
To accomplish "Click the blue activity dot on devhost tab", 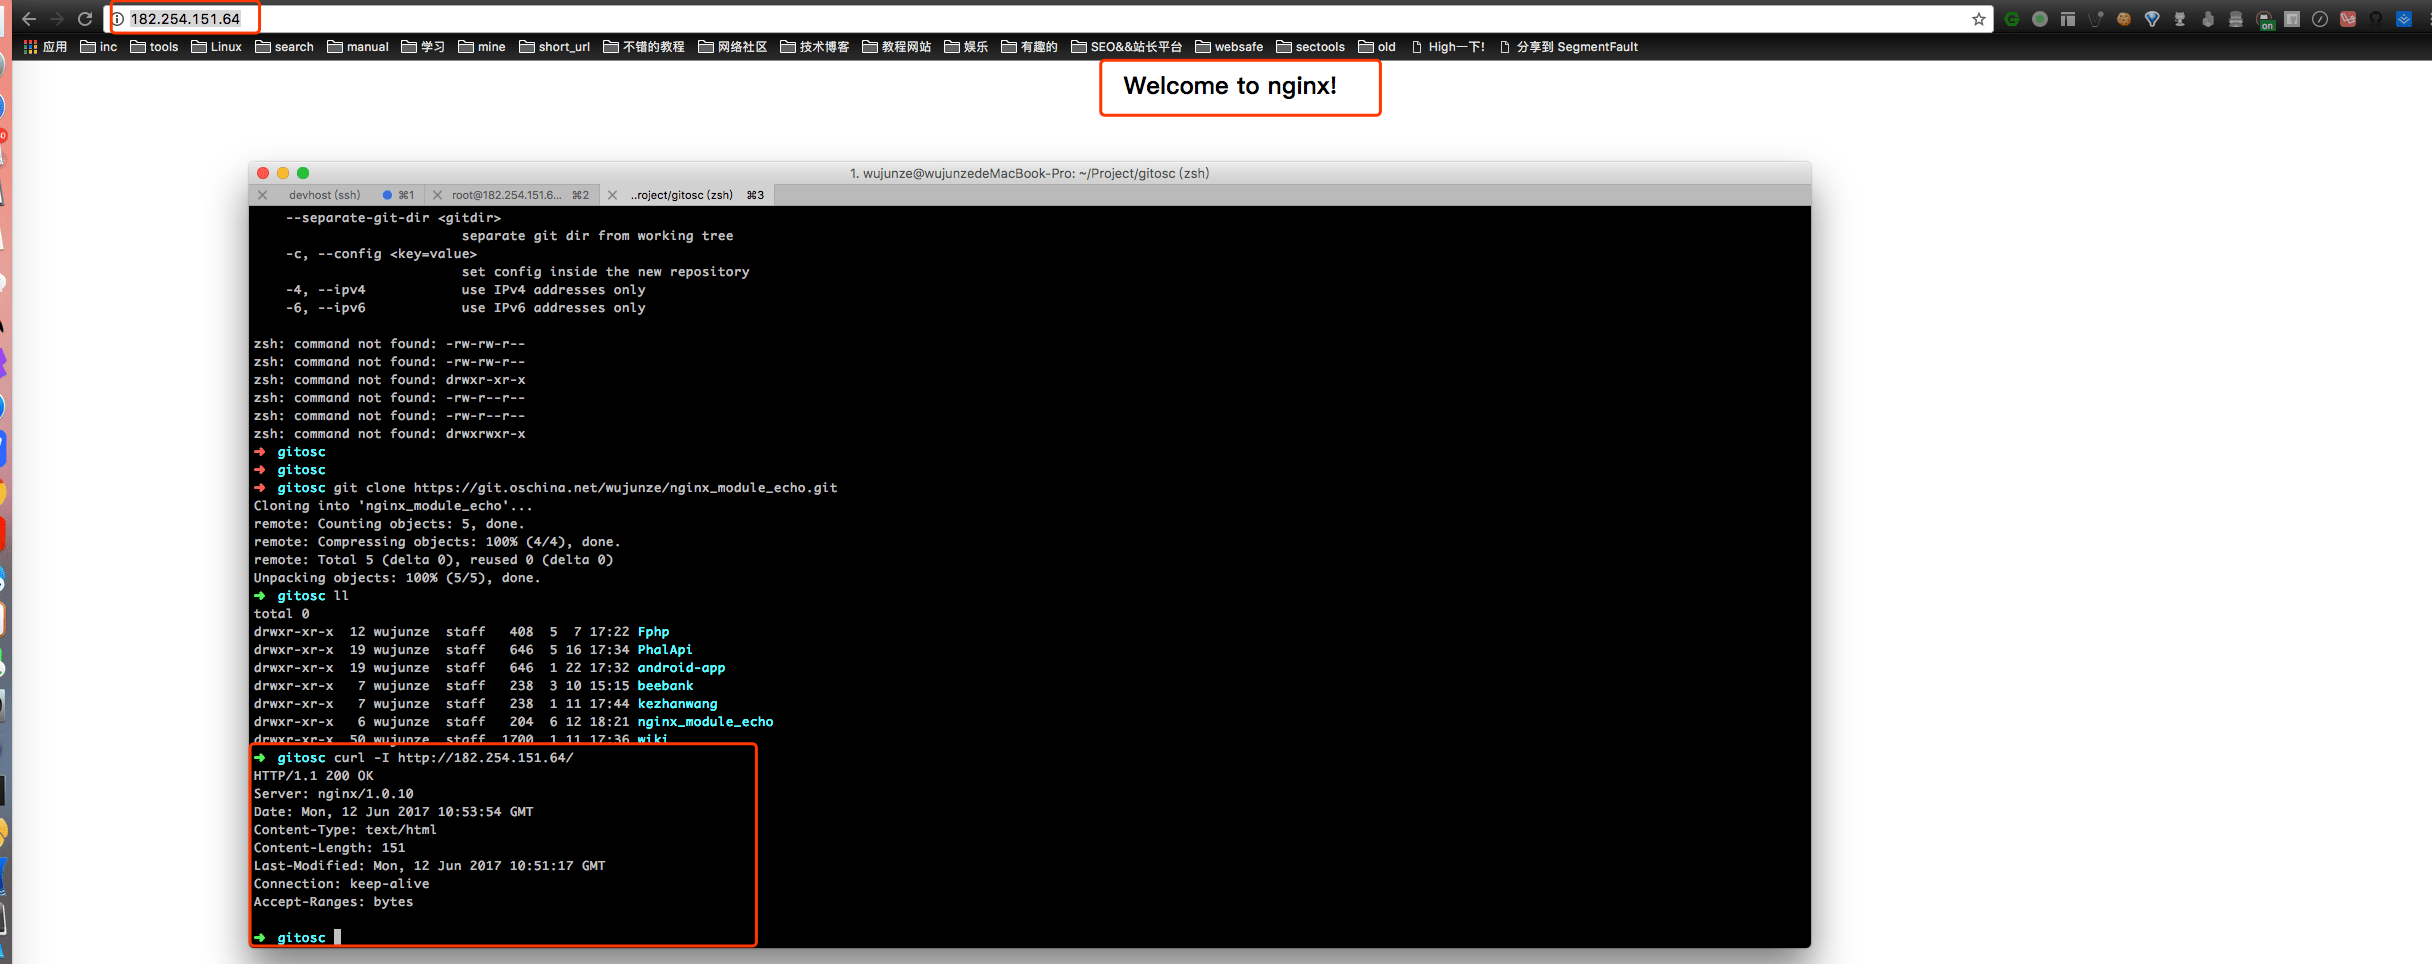I will click(x=387, y=195).
